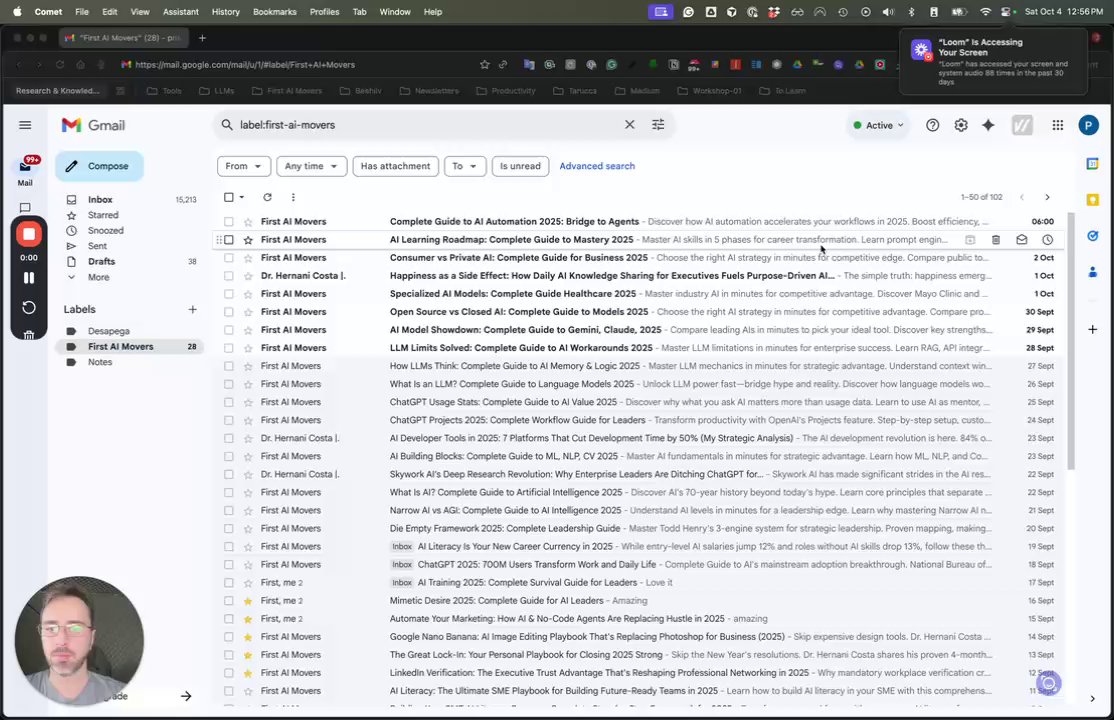This screenshot has height=720, width=1114.
Task: Go to older emails page arrow
Action: (1047, 197)
